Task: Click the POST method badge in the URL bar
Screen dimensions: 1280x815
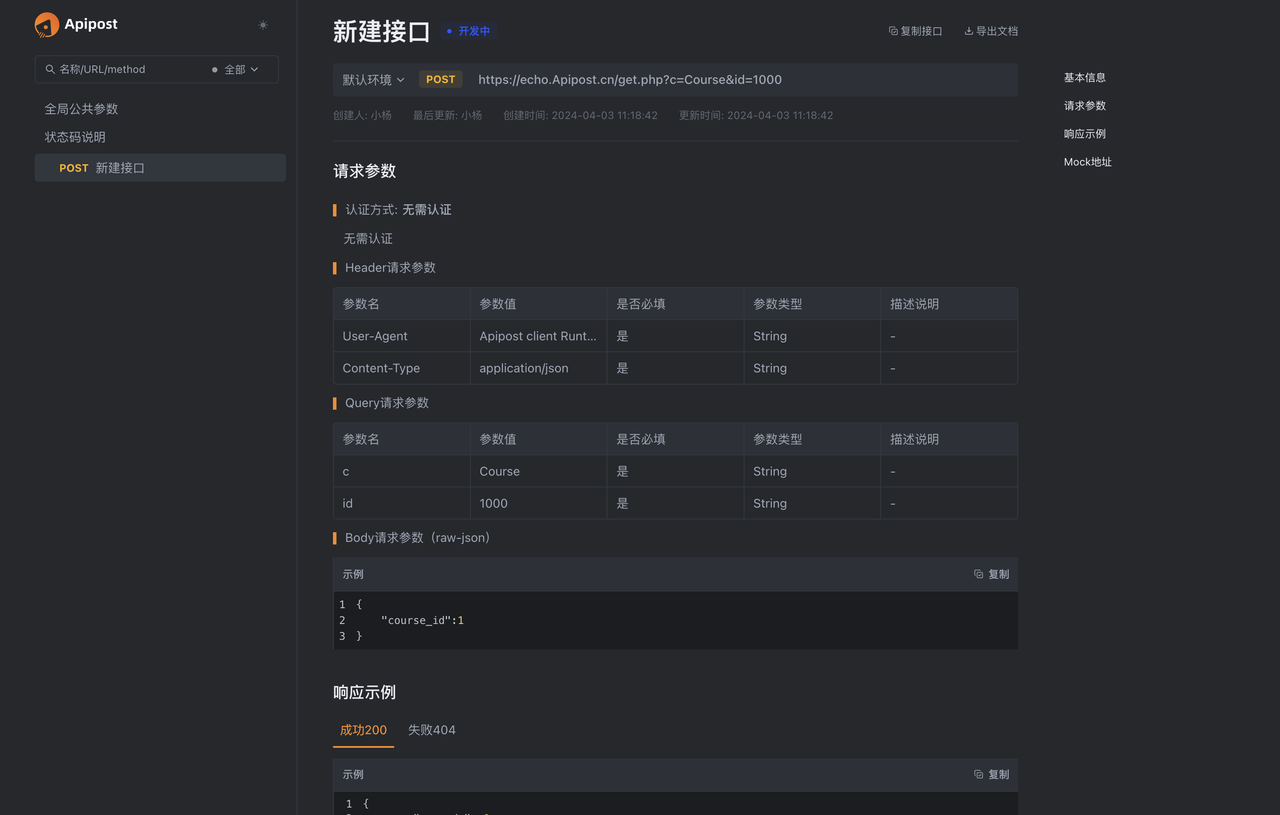Action: [440, 79]
